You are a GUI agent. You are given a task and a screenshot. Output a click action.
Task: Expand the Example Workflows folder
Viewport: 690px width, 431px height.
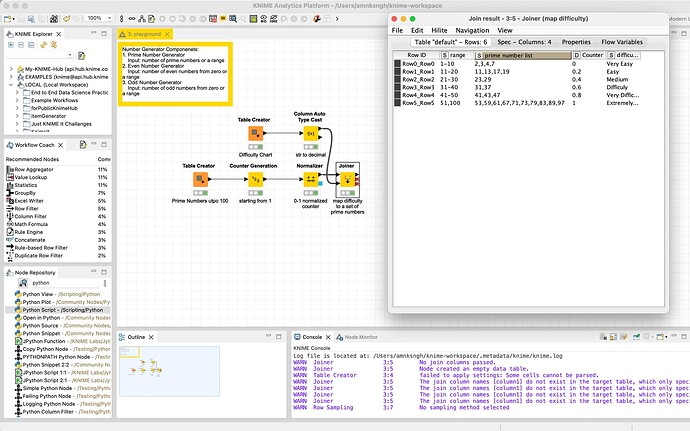(x=17, y=100)
